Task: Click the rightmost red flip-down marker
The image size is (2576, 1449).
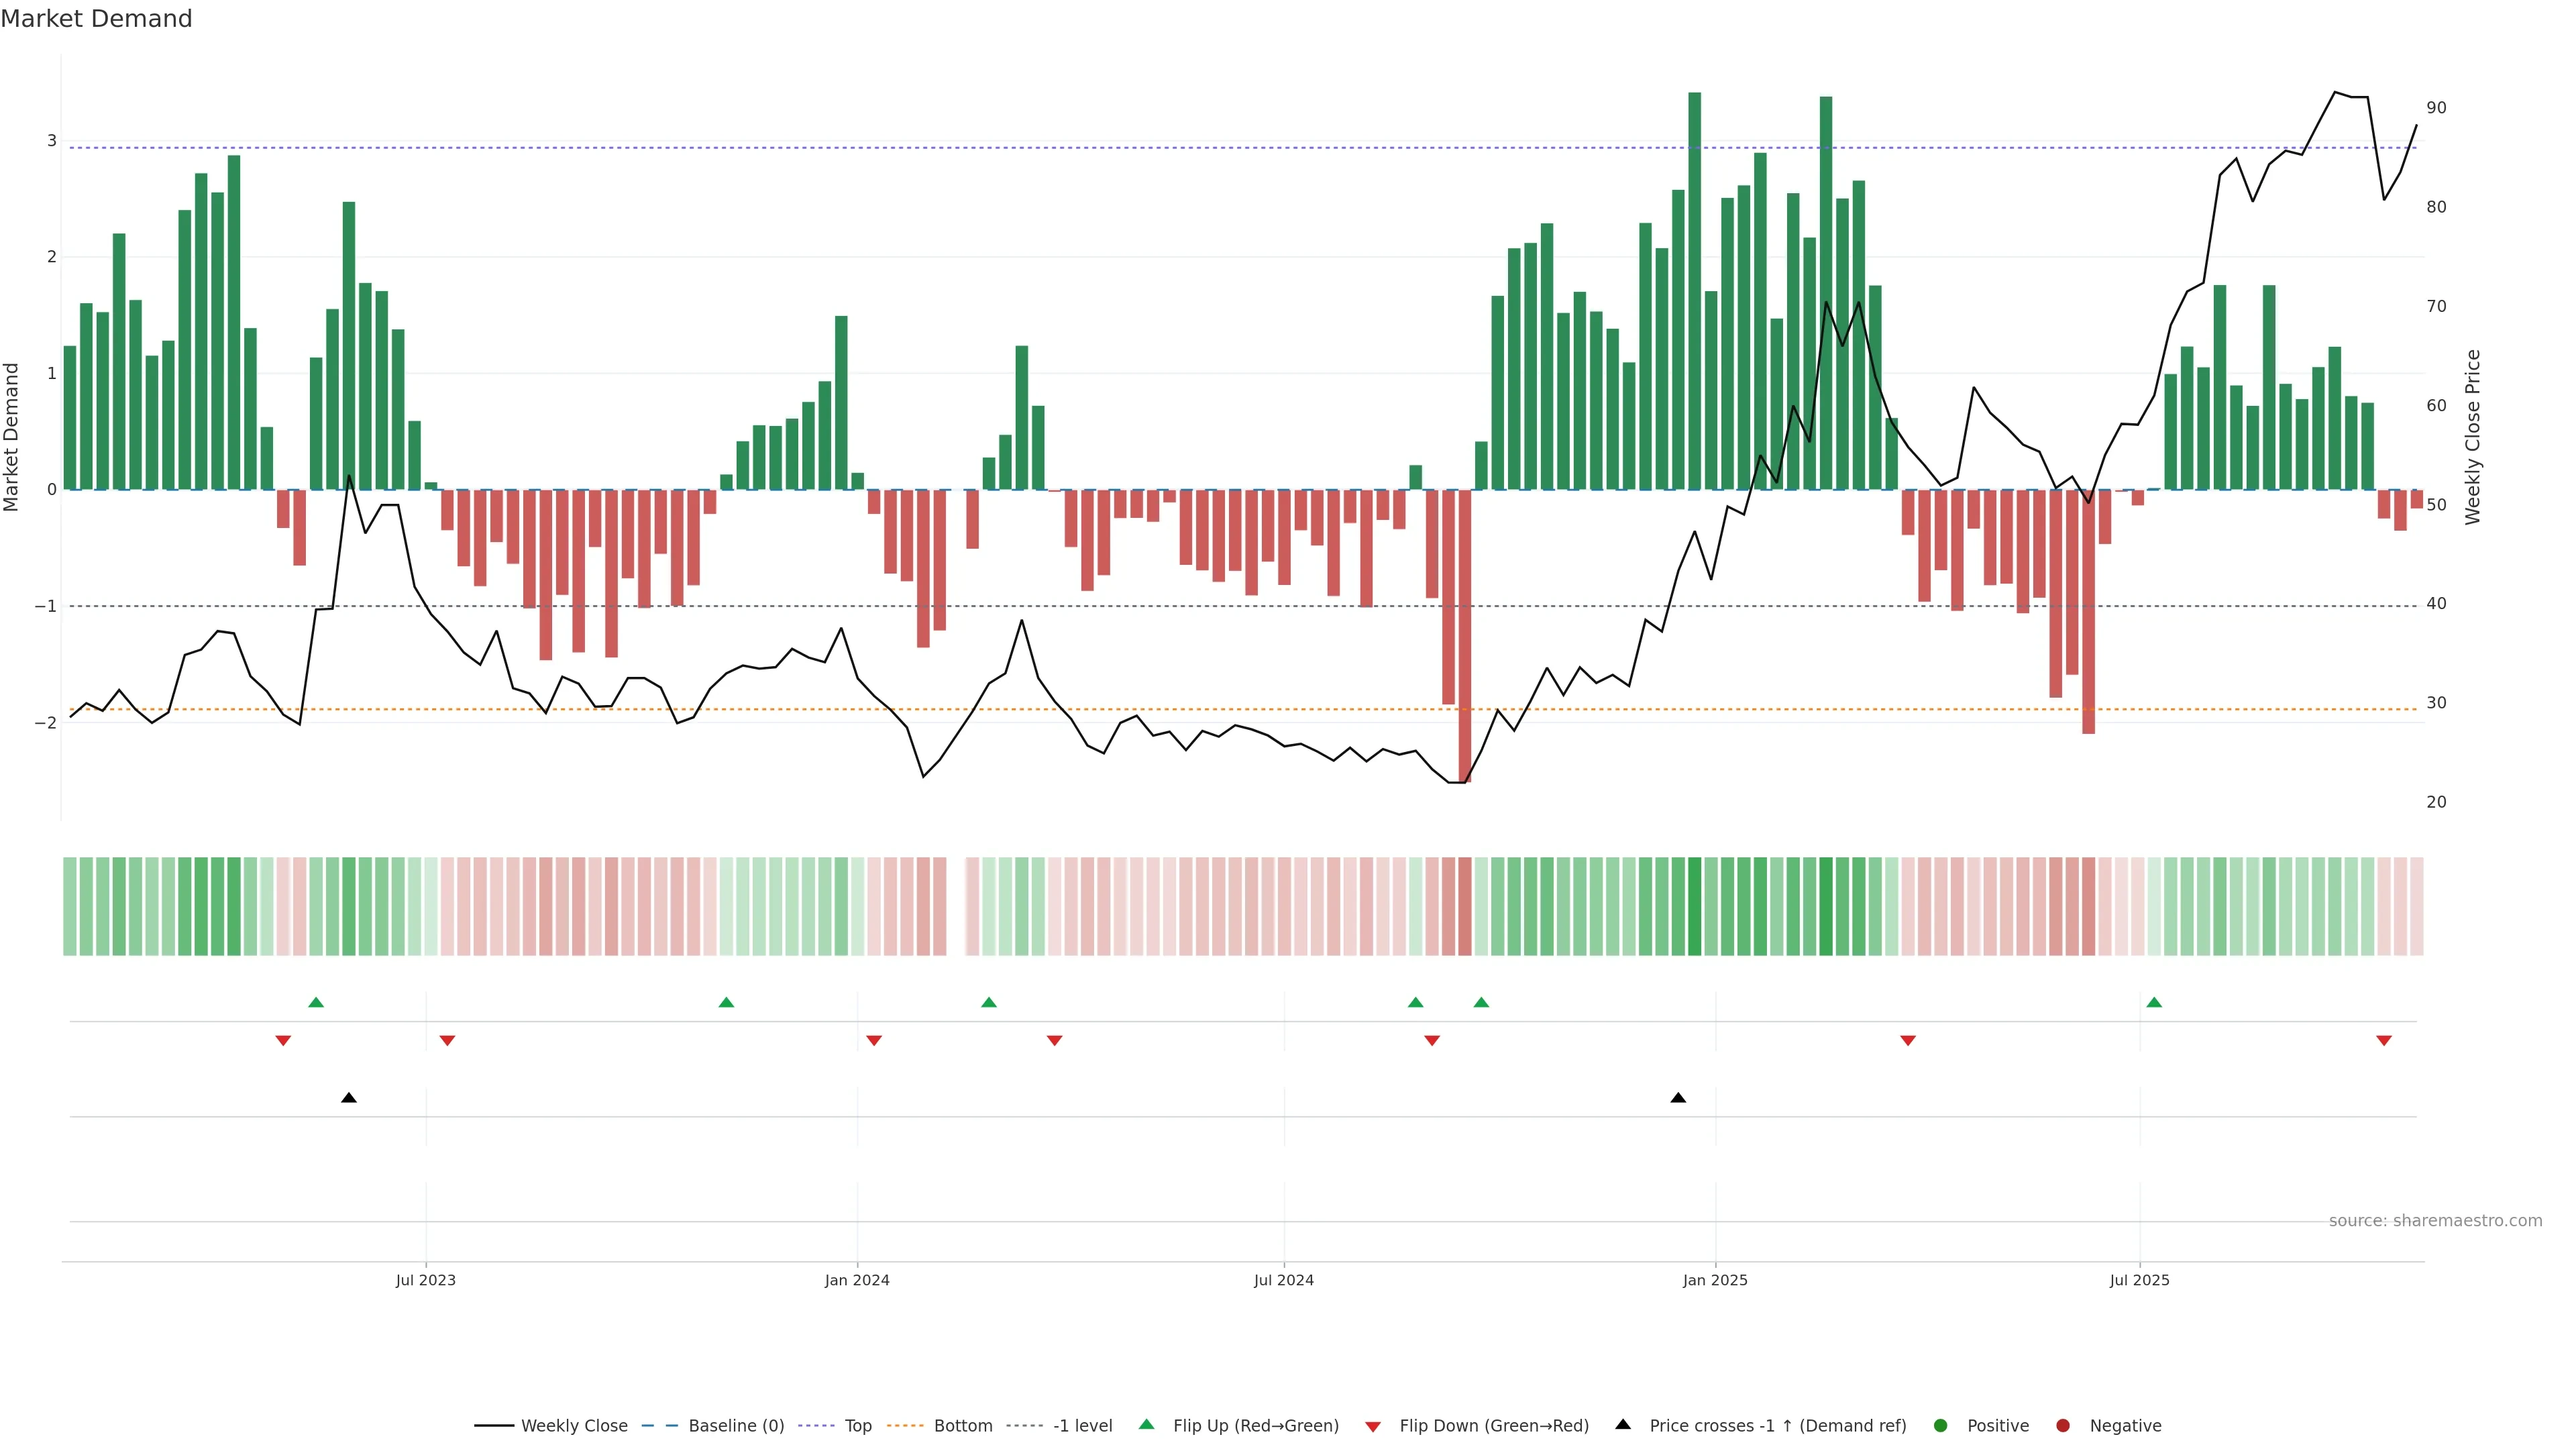Action: (2384, 1041)
